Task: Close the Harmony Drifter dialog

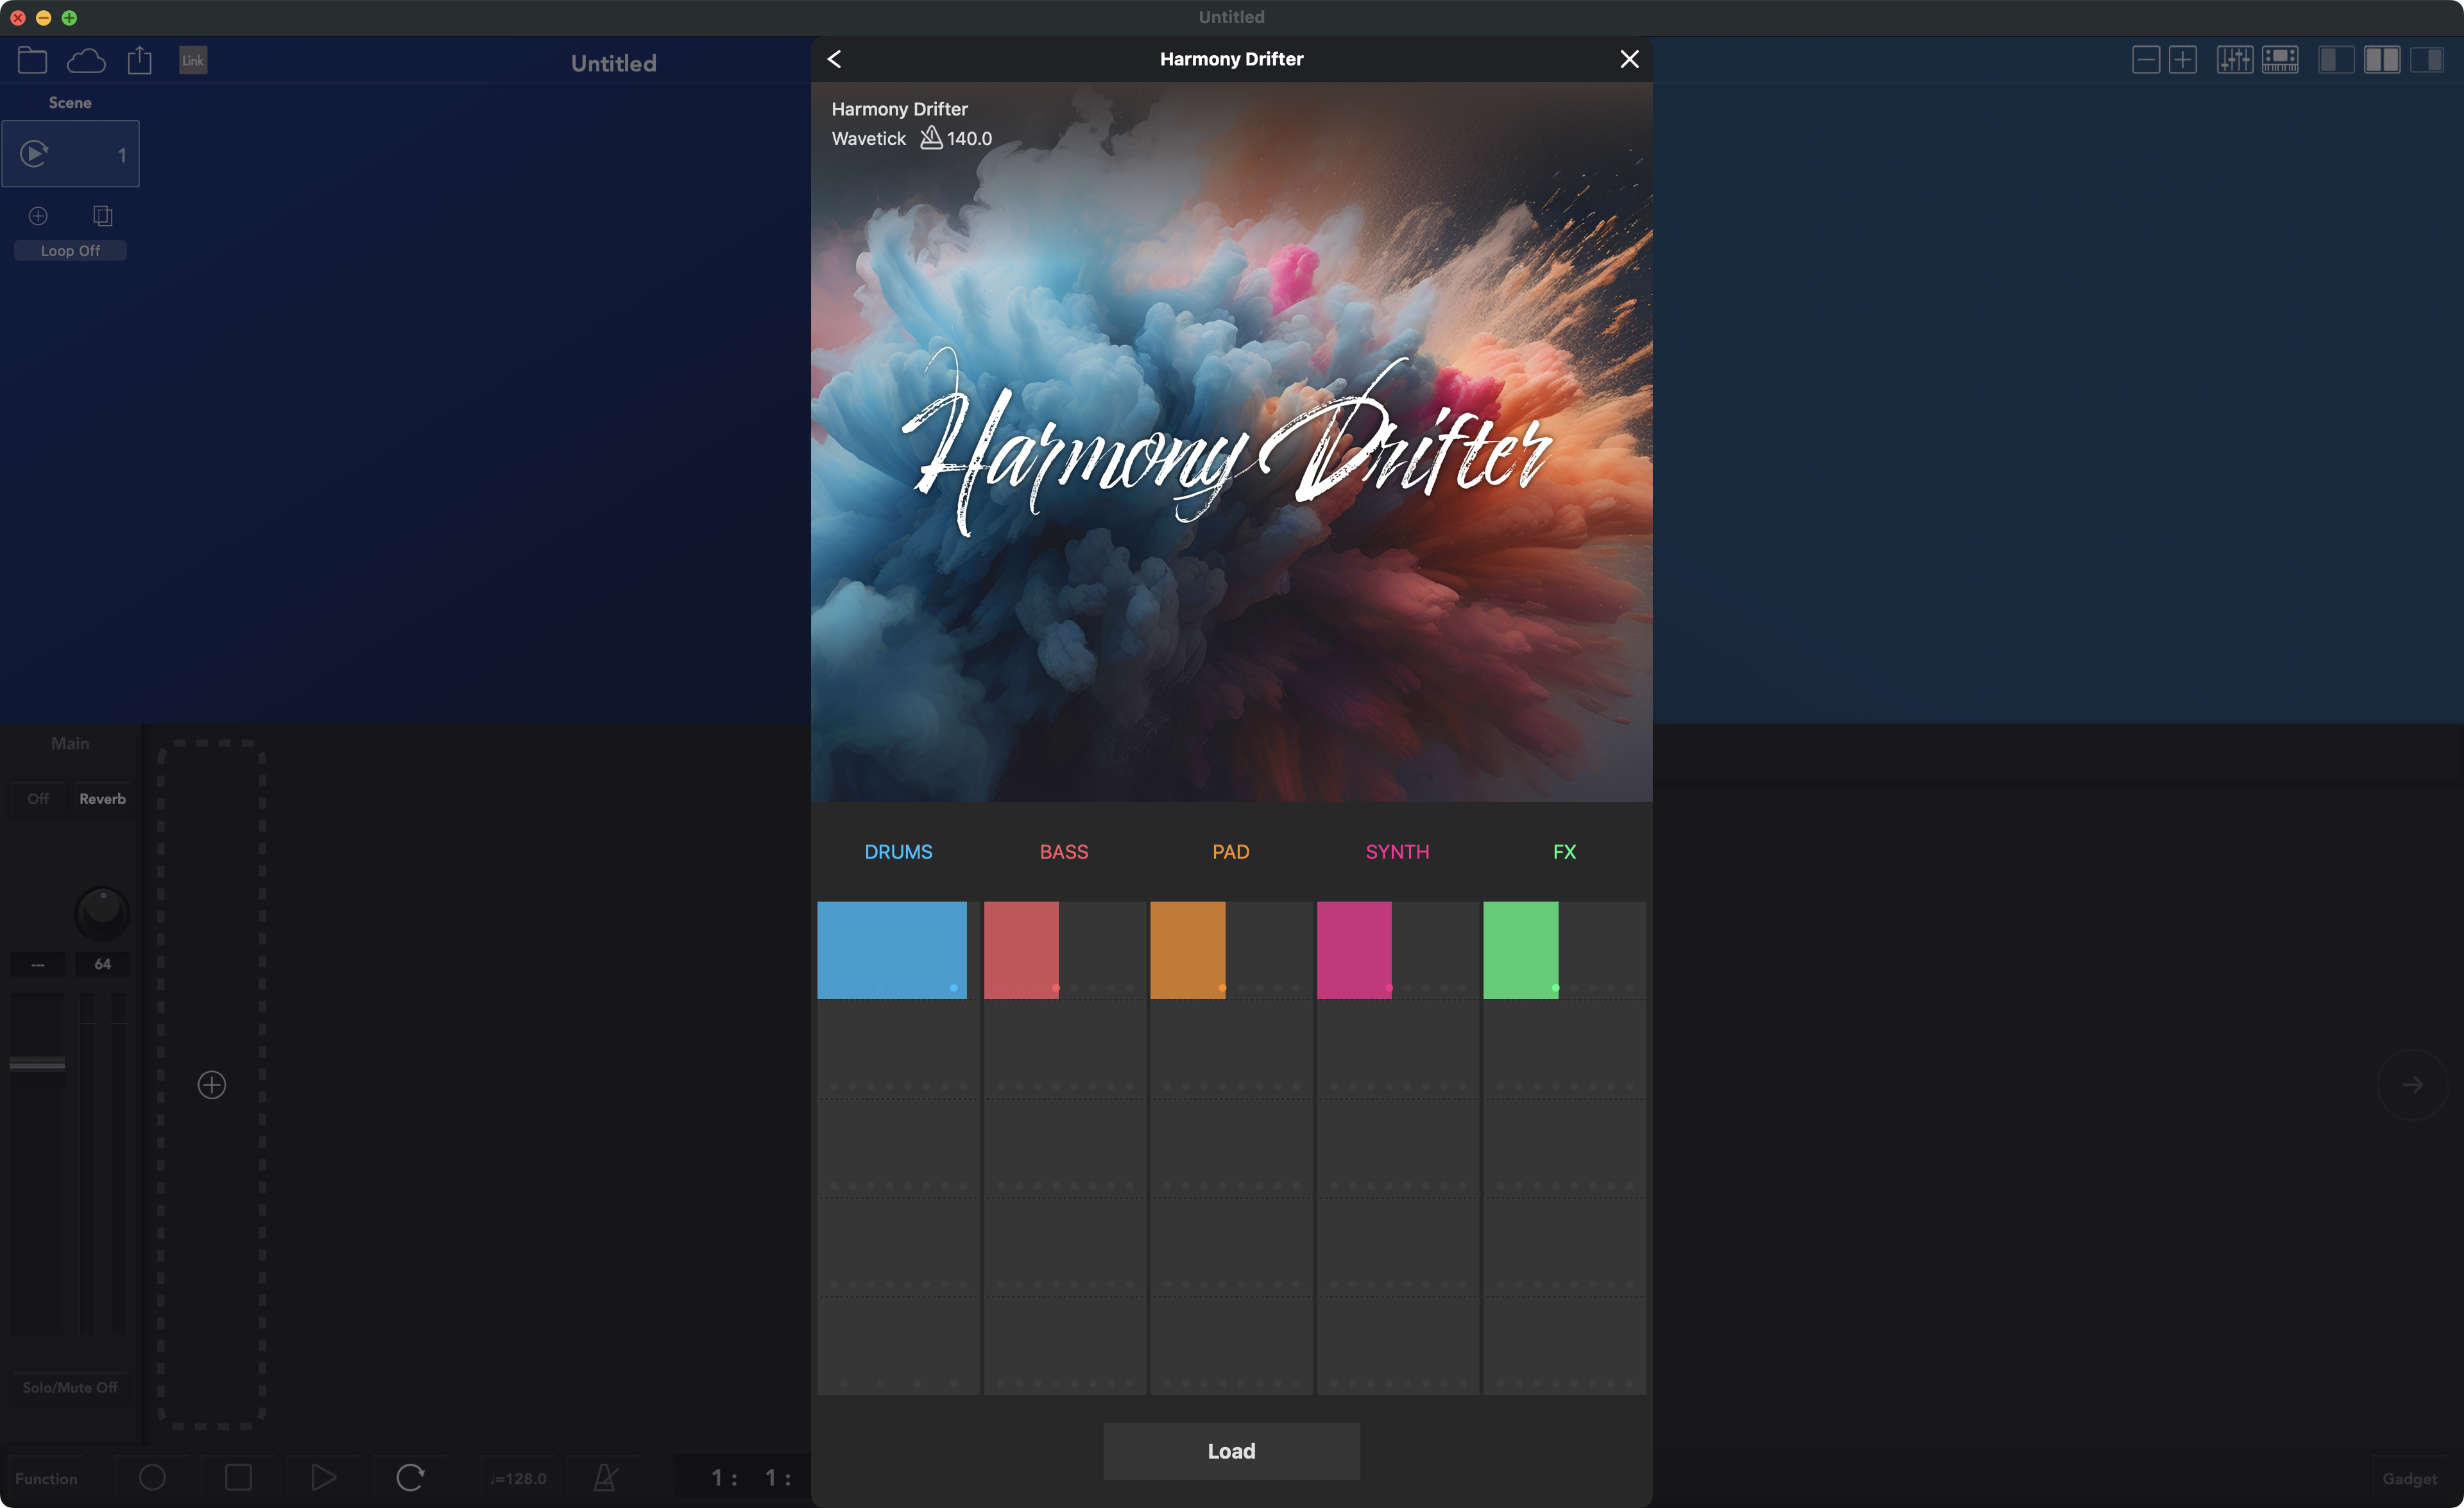Action: [x=1629, y=59]
